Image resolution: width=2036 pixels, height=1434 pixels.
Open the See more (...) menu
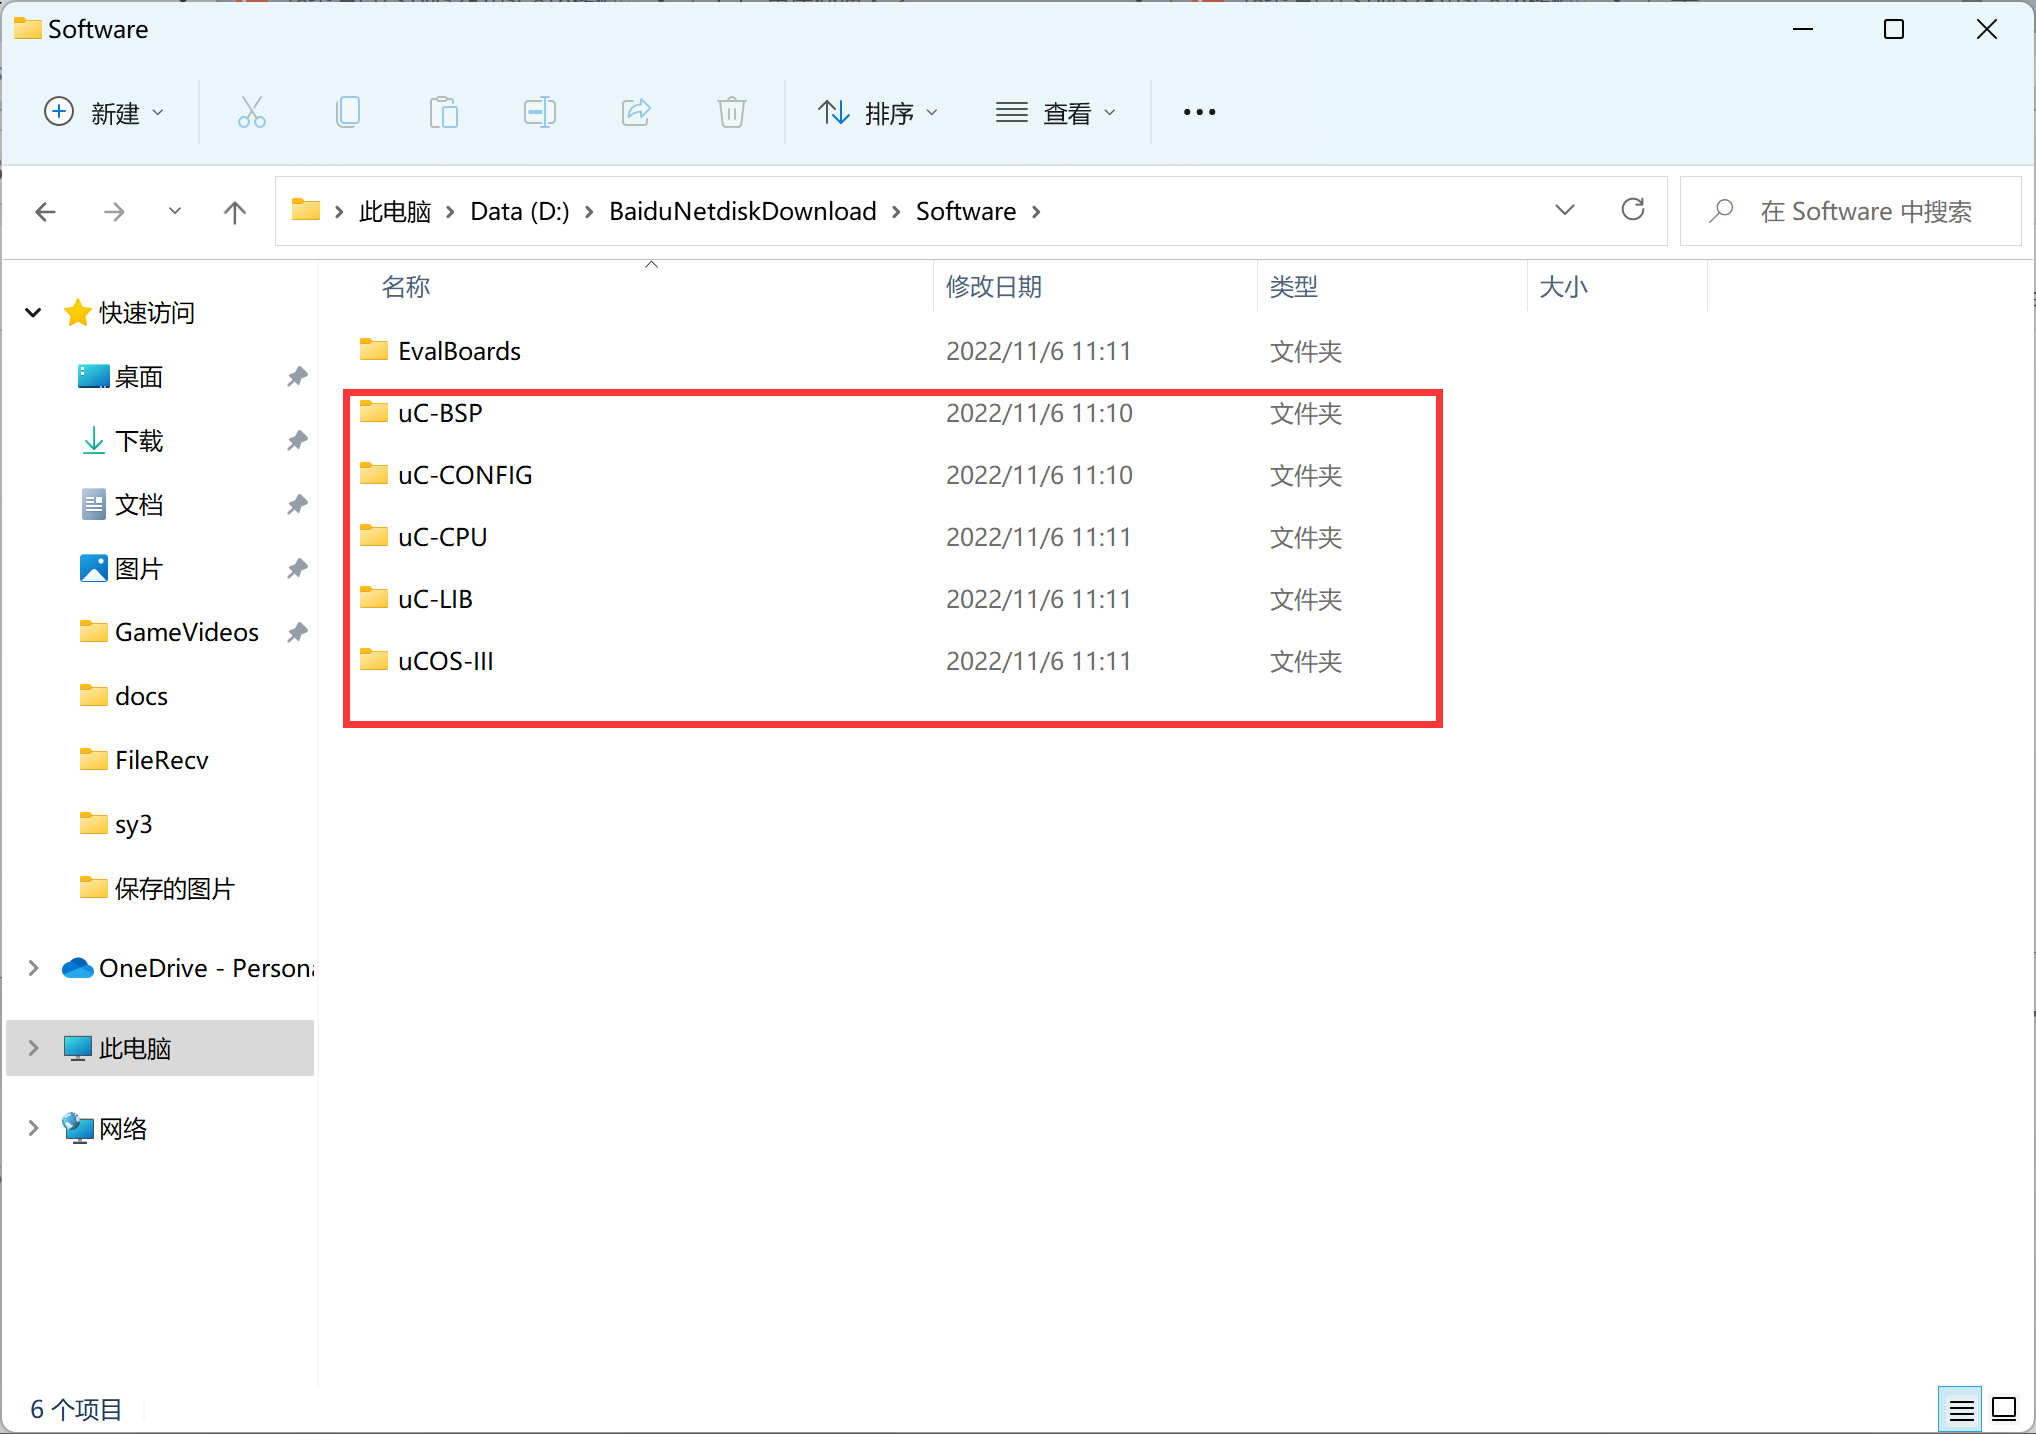[x=1197, y=112]
